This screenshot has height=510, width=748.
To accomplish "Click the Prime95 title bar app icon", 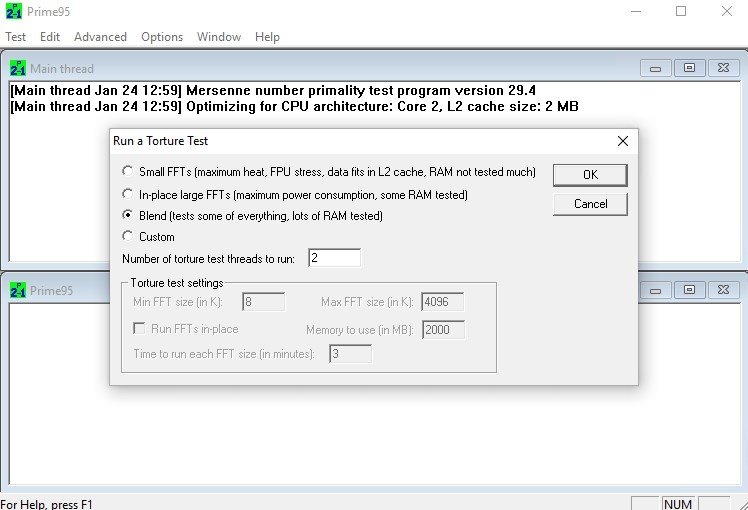I will coord(14,11).
